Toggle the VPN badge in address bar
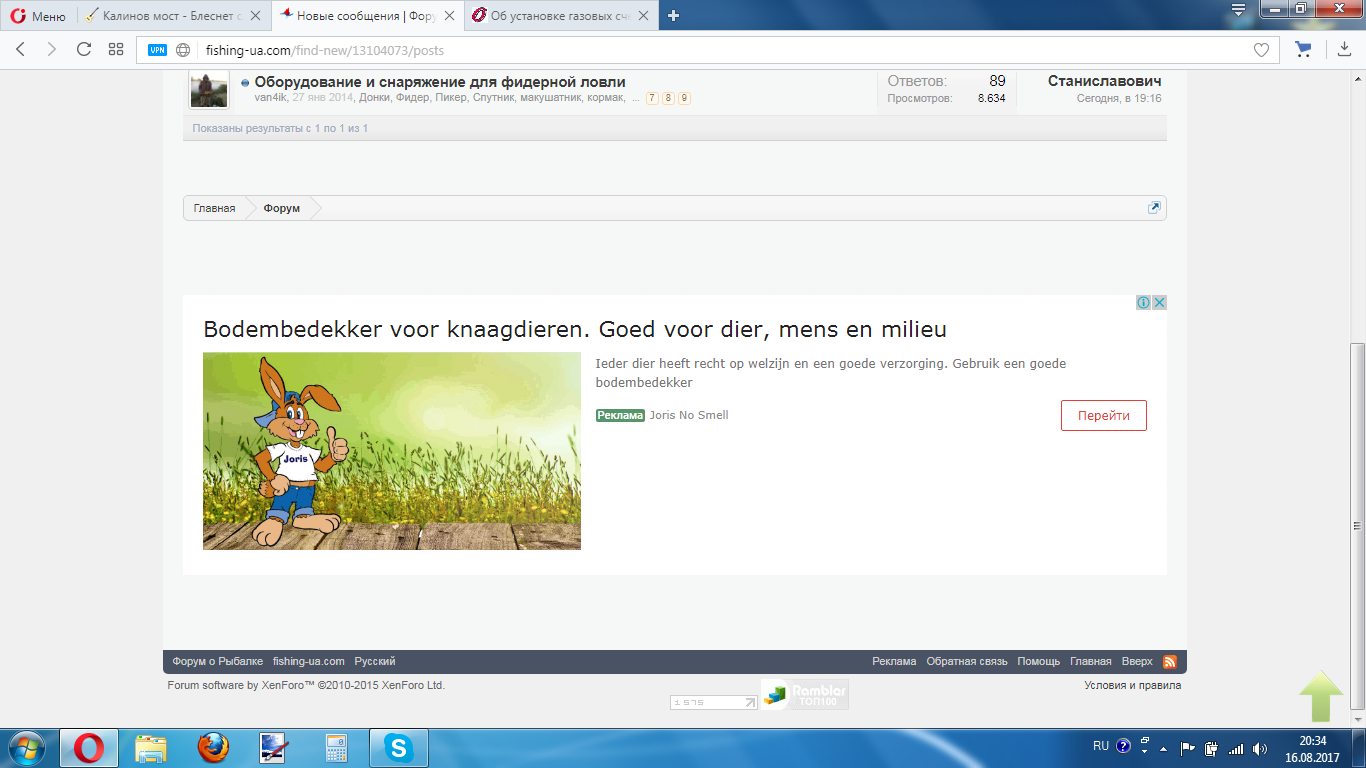 pyautogui.click(x=157, y=50)
